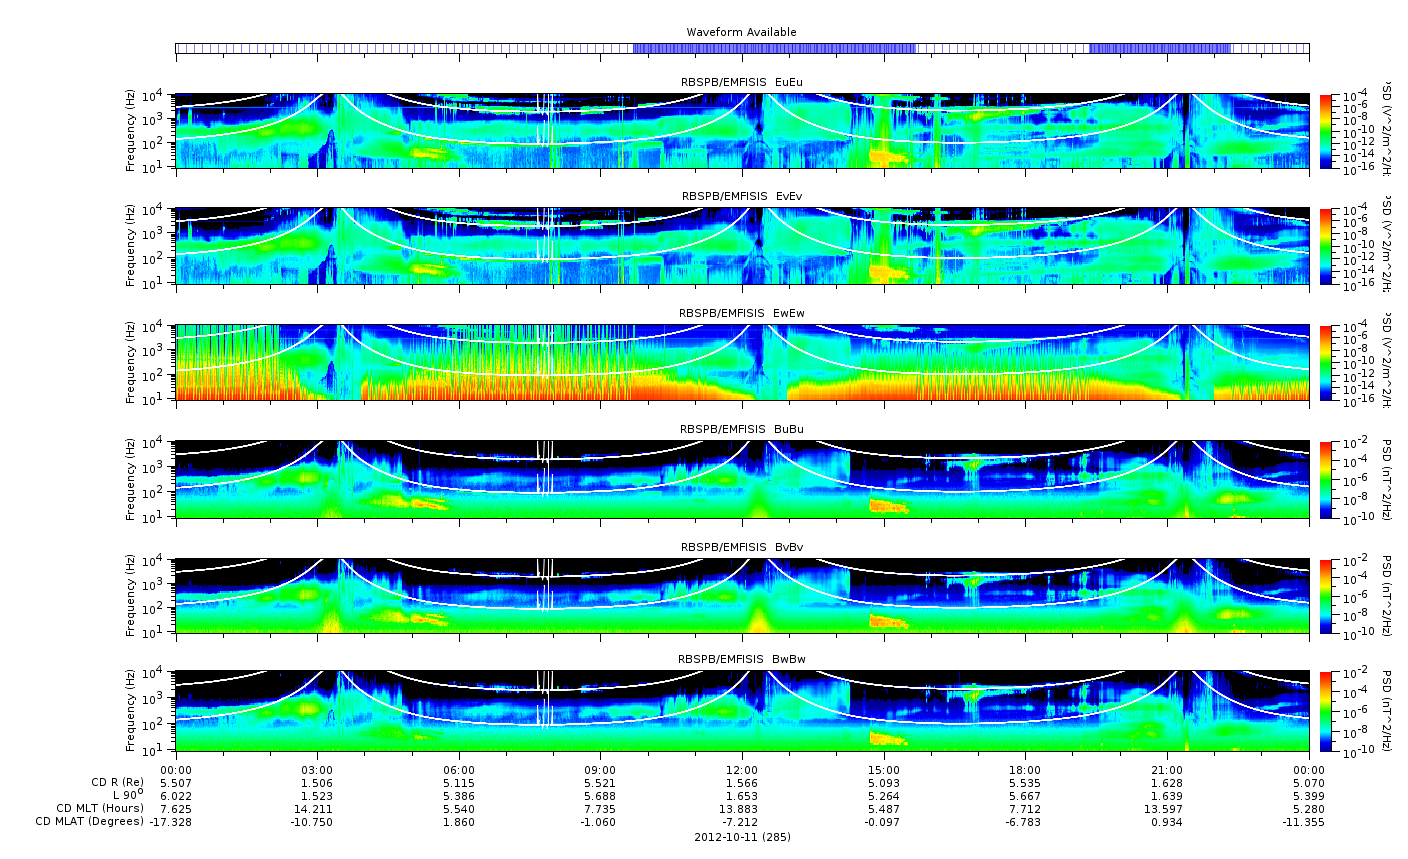The height and width of the screenshot is (859, 1408).
Task: Click the BwBw nT^2/Hz color scale bar
Action: (x=1325, y=711)
